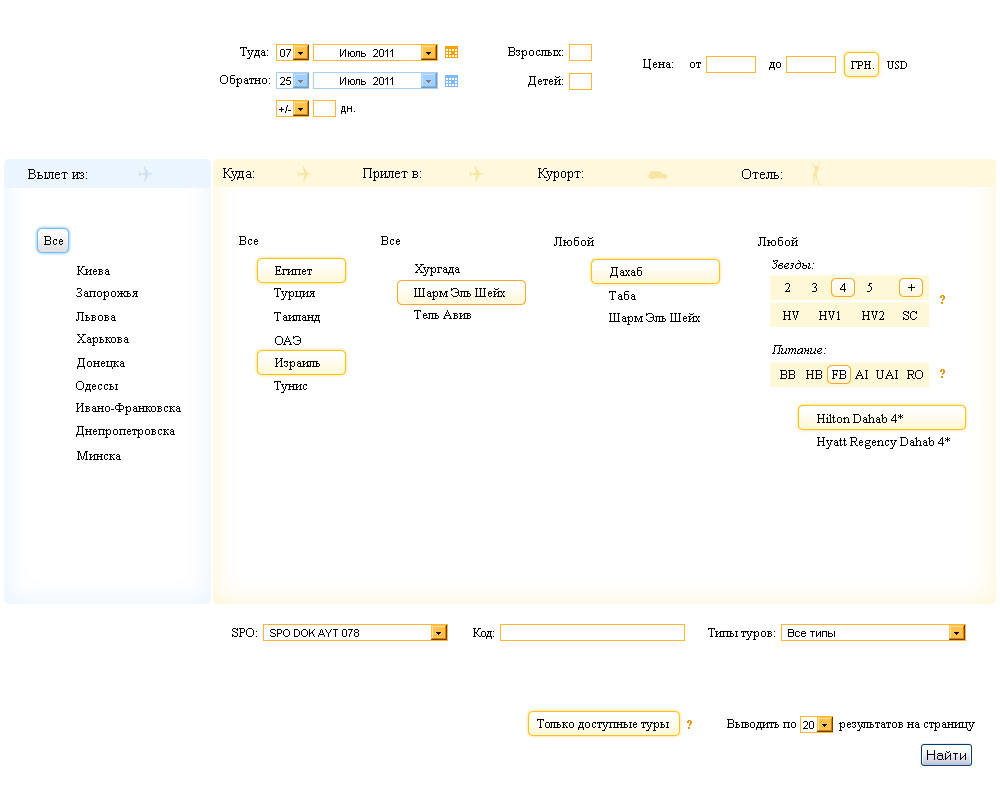Choose Киева as departure city
The width and height of the screenshot is (1000, 800).
(x=93, y=271)
